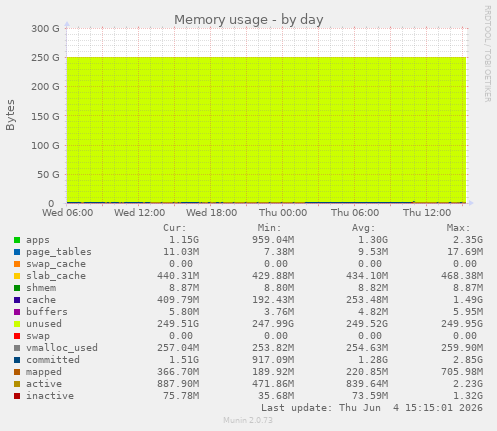
Task: Click the 'mapped' legend label
Action: (44, 372)
